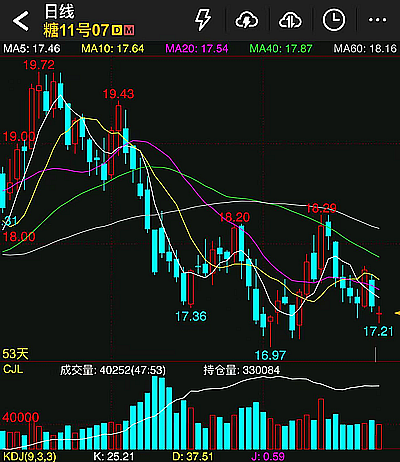The height and width of the screenshot is (462, 400).
Task: Open the clock period selector icon
Action: (334, 20)
